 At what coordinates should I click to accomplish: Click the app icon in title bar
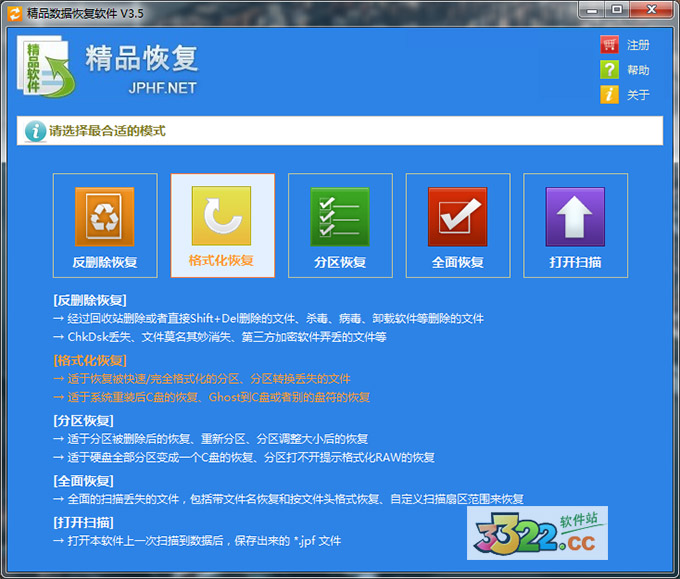(14, 13)
